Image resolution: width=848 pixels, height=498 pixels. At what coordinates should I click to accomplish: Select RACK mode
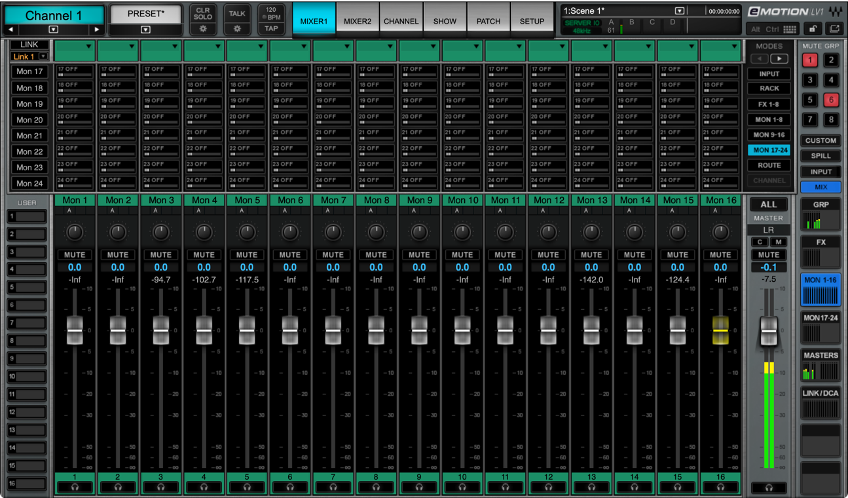point(768,89)
